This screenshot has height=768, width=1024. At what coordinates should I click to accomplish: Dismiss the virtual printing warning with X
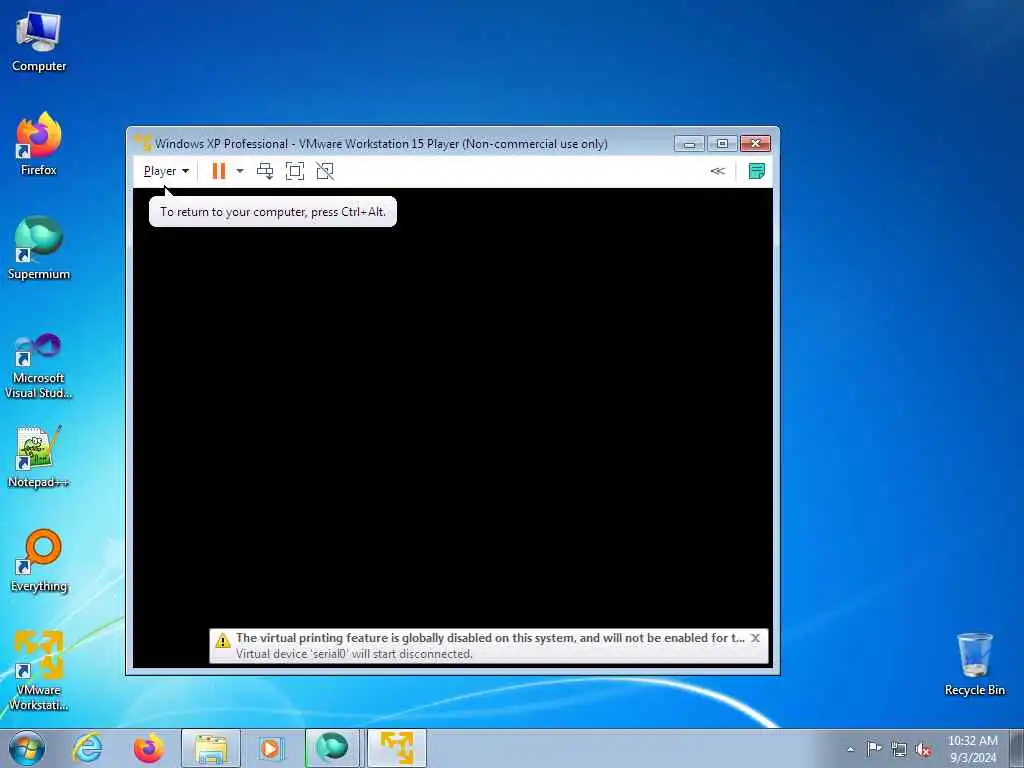pos(756,638)
